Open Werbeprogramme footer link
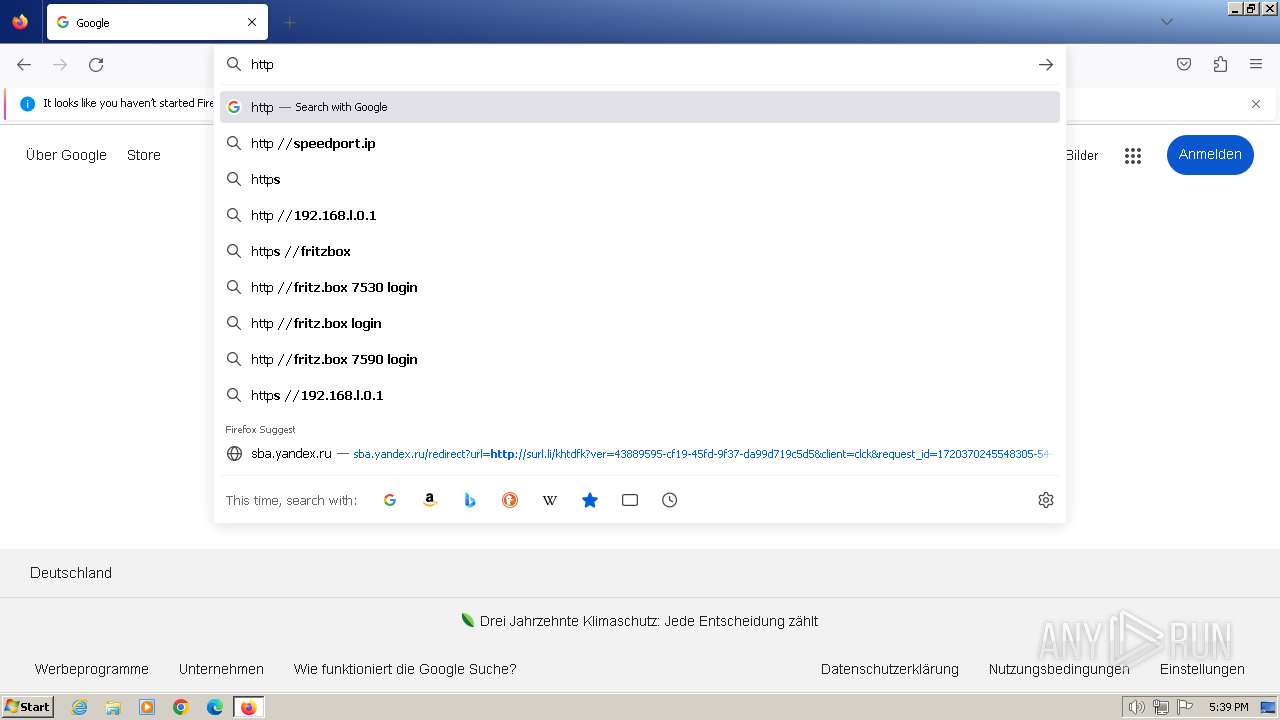The width and height of the screenshot is (1280, 720). pyautogui.click(x=92, y=669)
